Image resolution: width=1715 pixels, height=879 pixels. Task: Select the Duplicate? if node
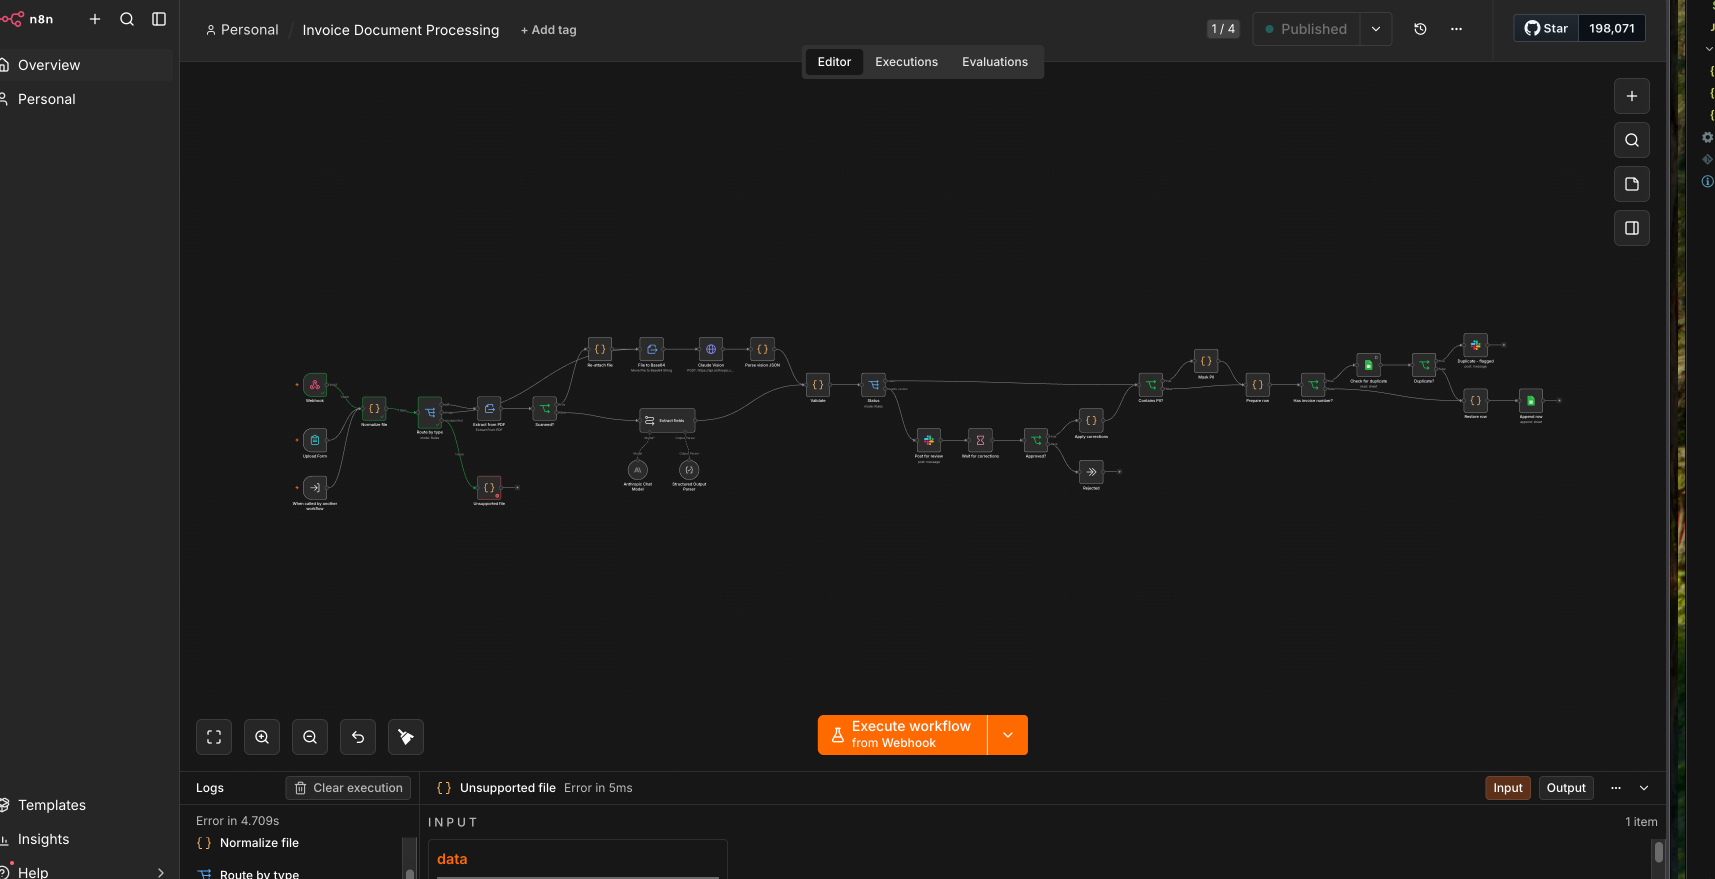coord(1424,365)
